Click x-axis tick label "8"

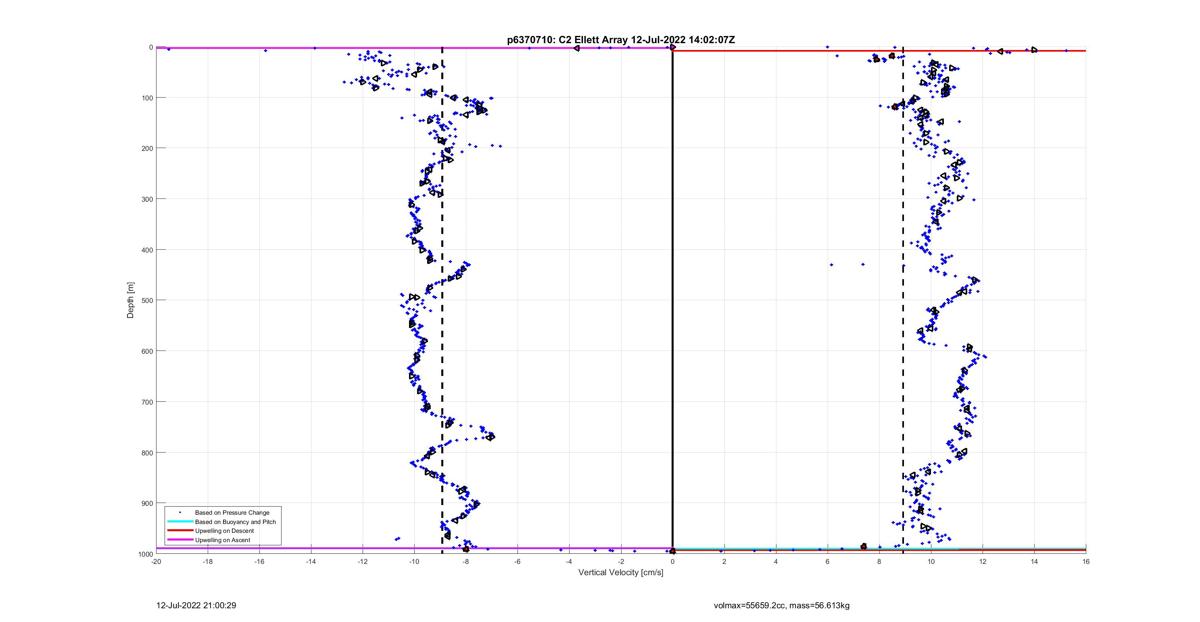[879, 562]
